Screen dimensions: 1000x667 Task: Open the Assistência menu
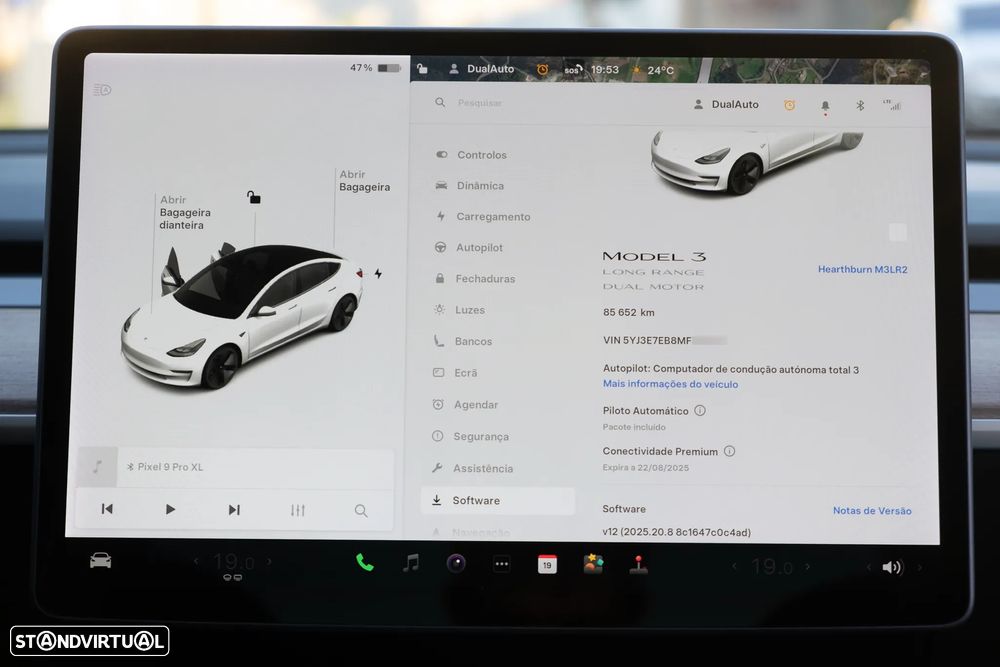click(x=473, y=468)
